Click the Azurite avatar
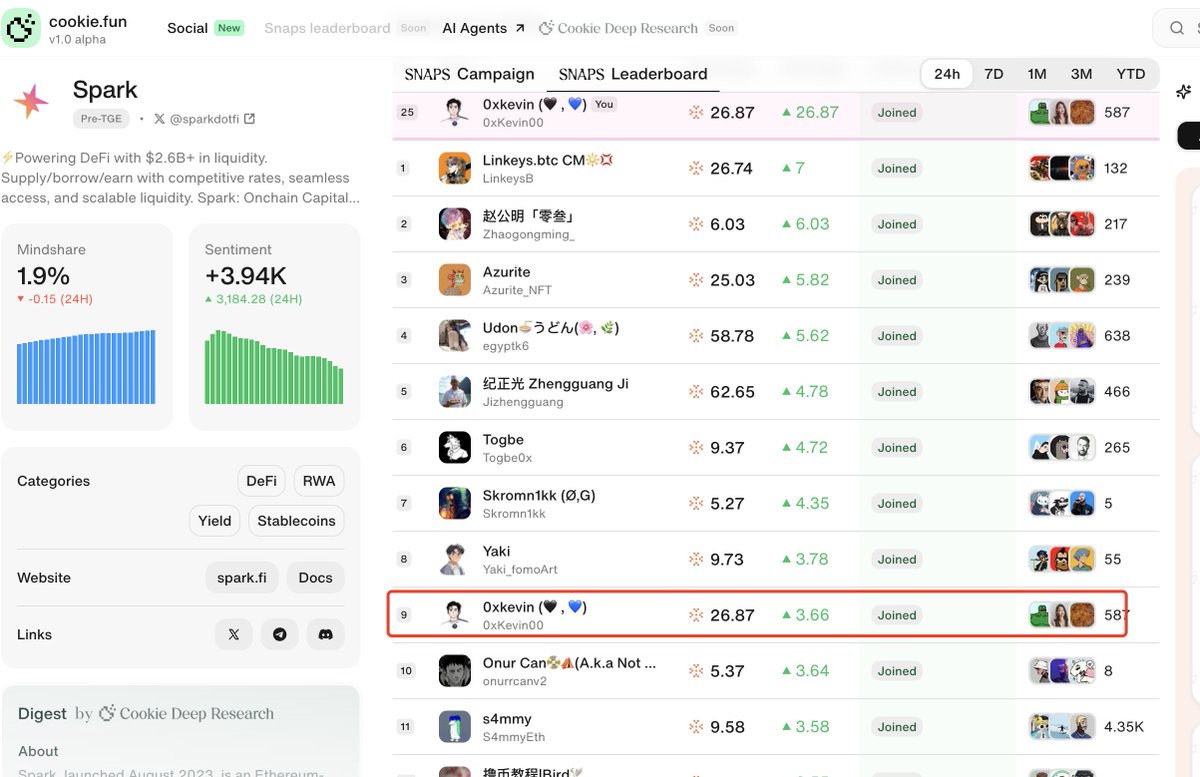The image size is (1200, 777). [x=455, y=280]
